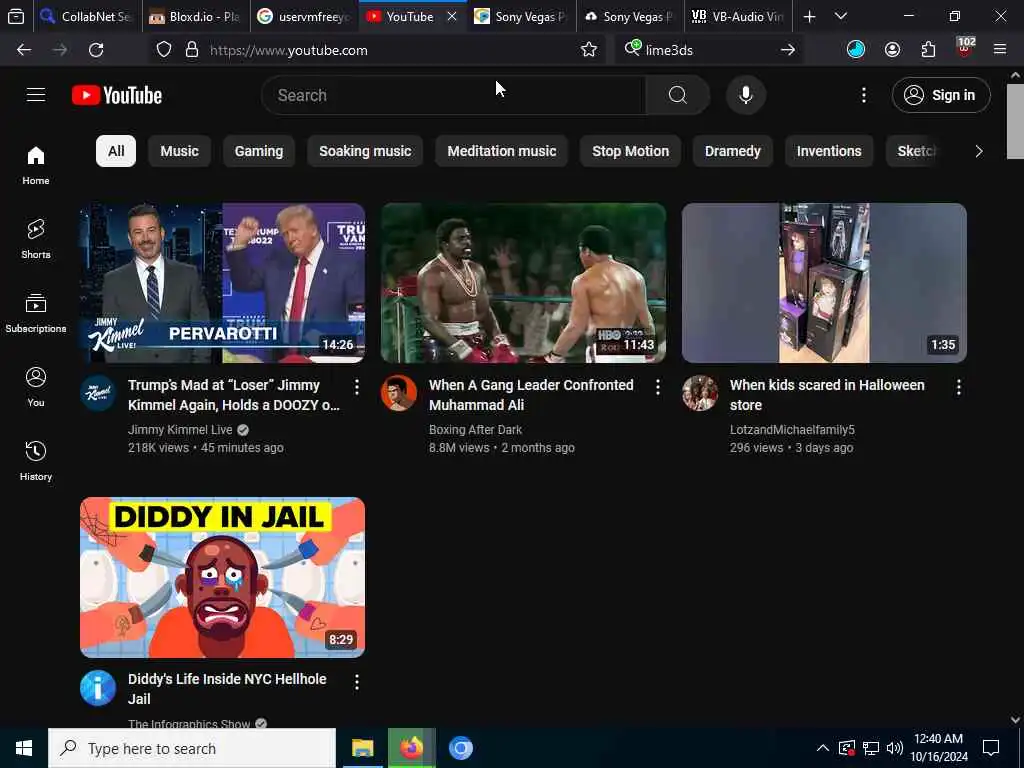Open Subscriptions in the sidebar
Screen dimensions: 1024x768
(36, 313)
